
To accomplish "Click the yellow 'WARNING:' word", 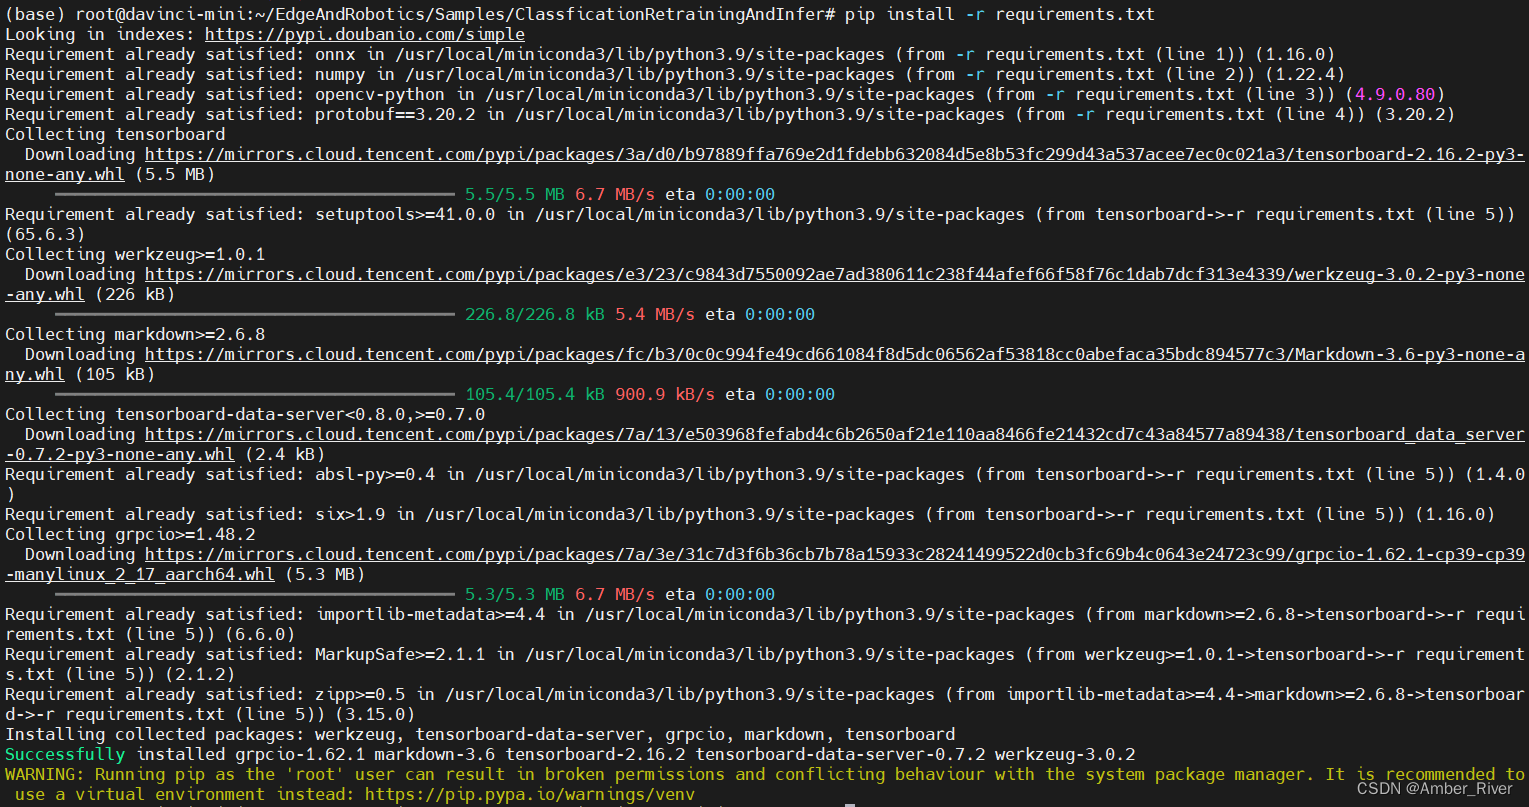I will 45,774.
